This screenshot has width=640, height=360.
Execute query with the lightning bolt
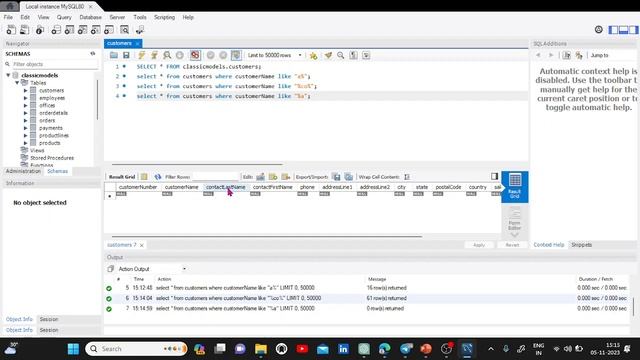[x=142, y=55]
